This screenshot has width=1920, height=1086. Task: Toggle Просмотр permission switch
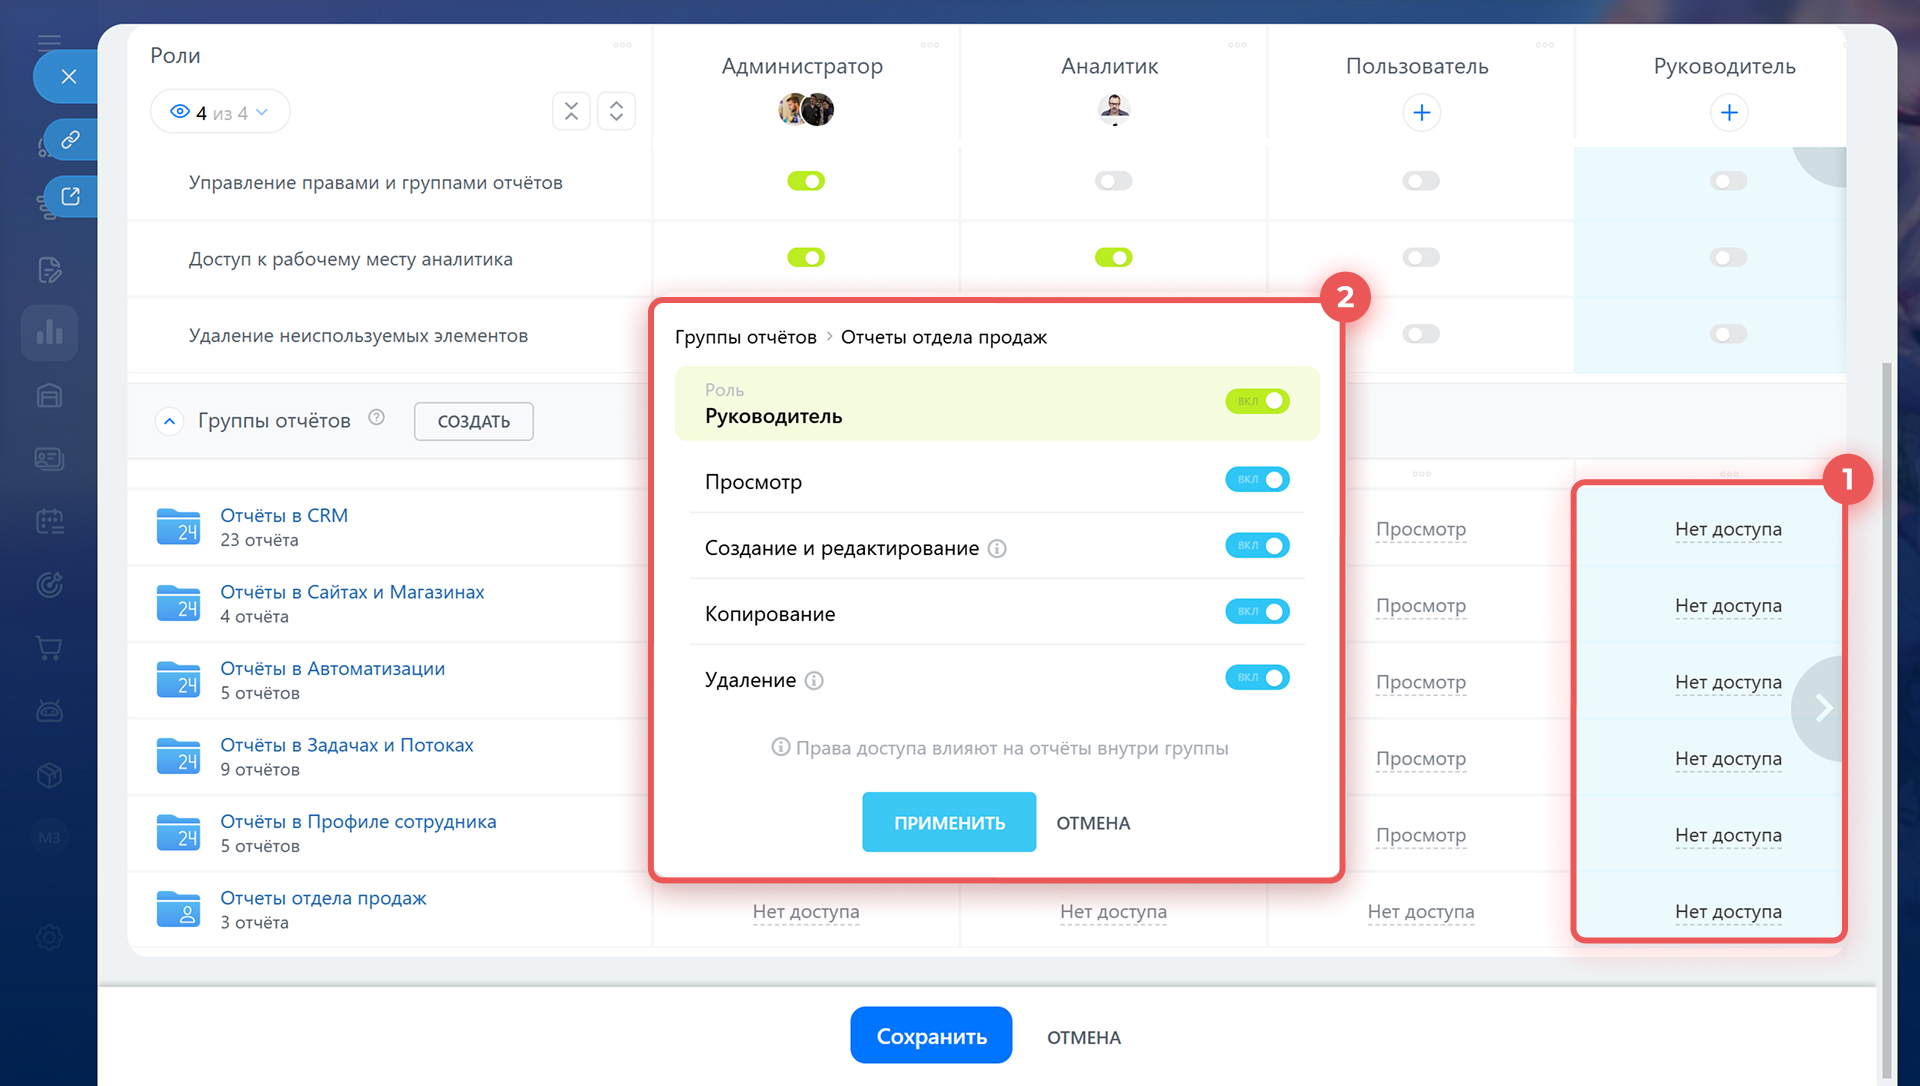click(1257, 480)
